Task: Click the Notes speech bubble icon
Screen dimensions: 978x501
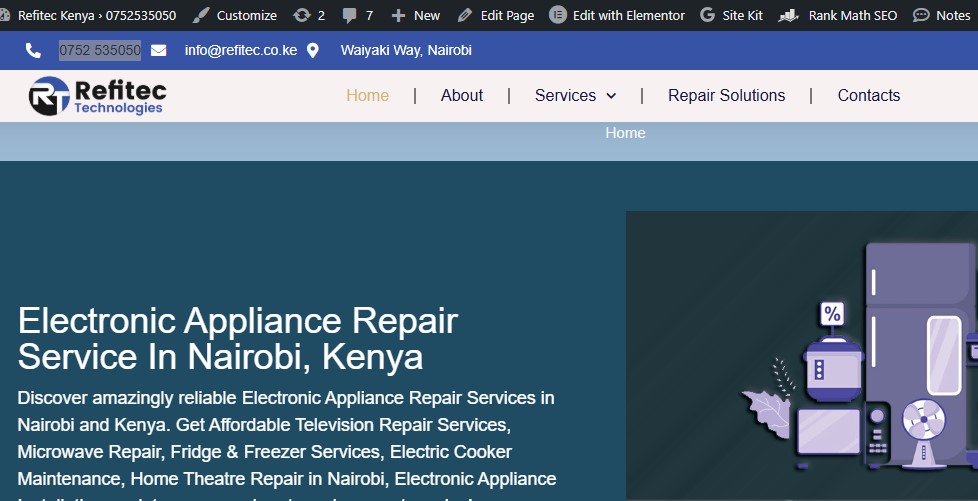Action: (x=921, y=15)
